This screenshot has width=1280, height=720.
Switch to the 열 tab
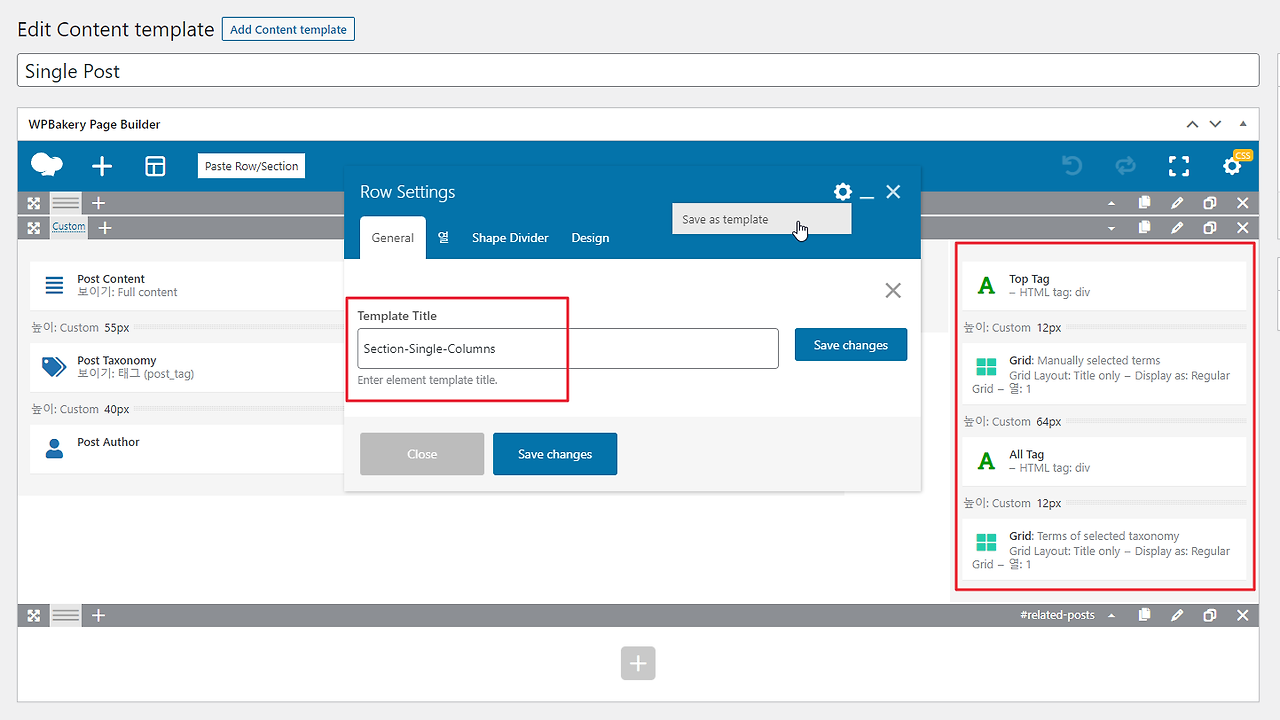tap(443, 238)
